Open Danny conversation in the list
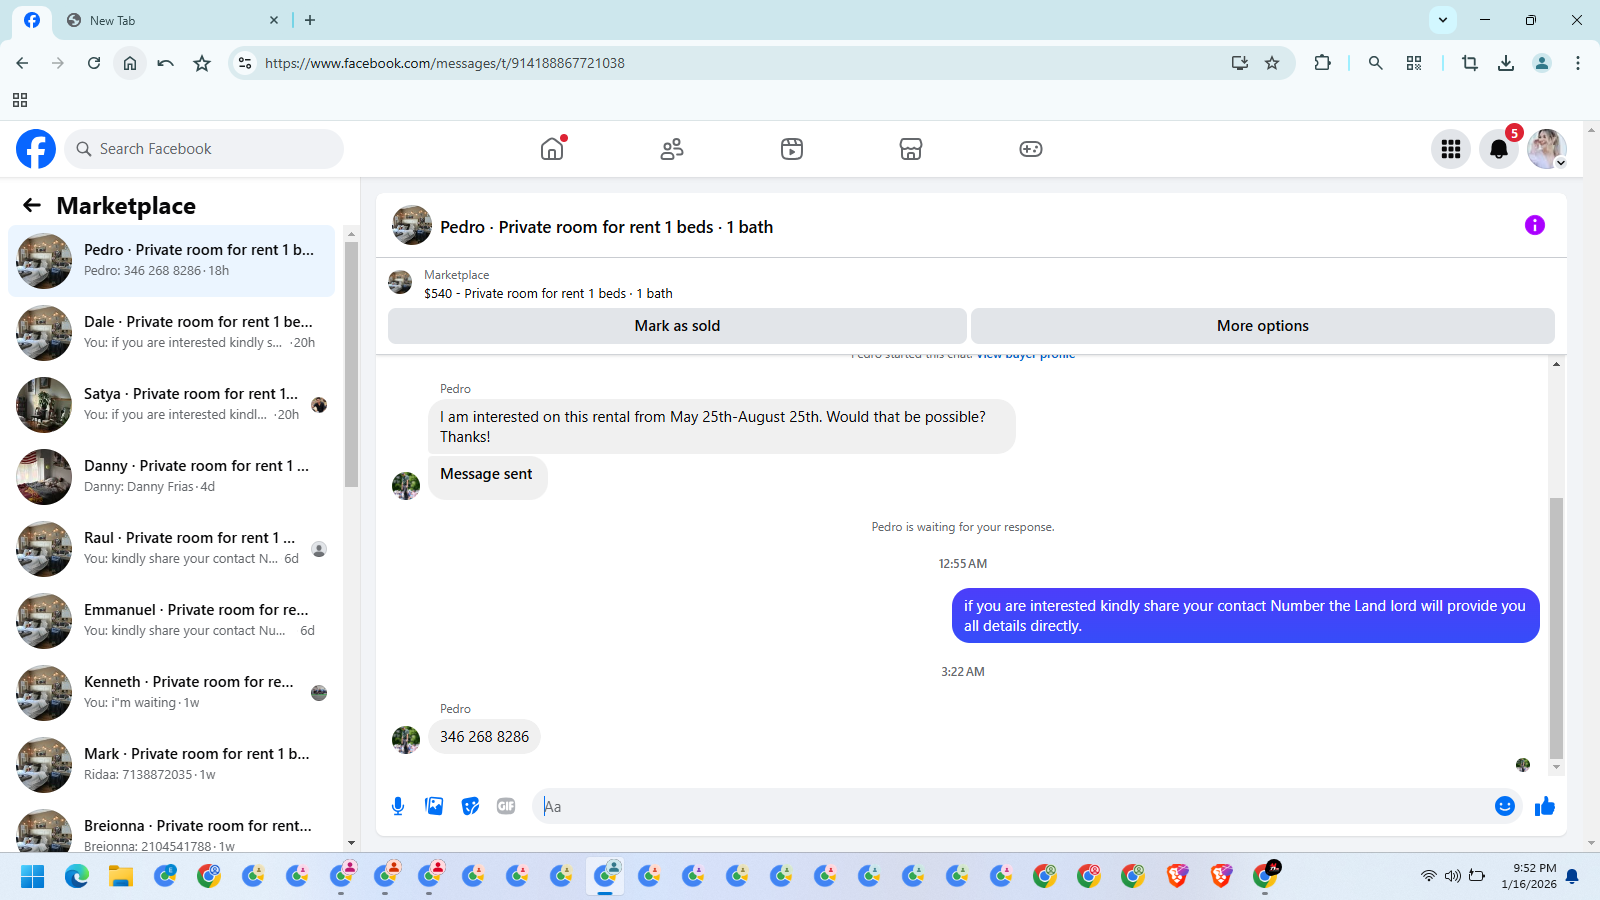Screen dimensions: 1600x900 coord(172,477)
